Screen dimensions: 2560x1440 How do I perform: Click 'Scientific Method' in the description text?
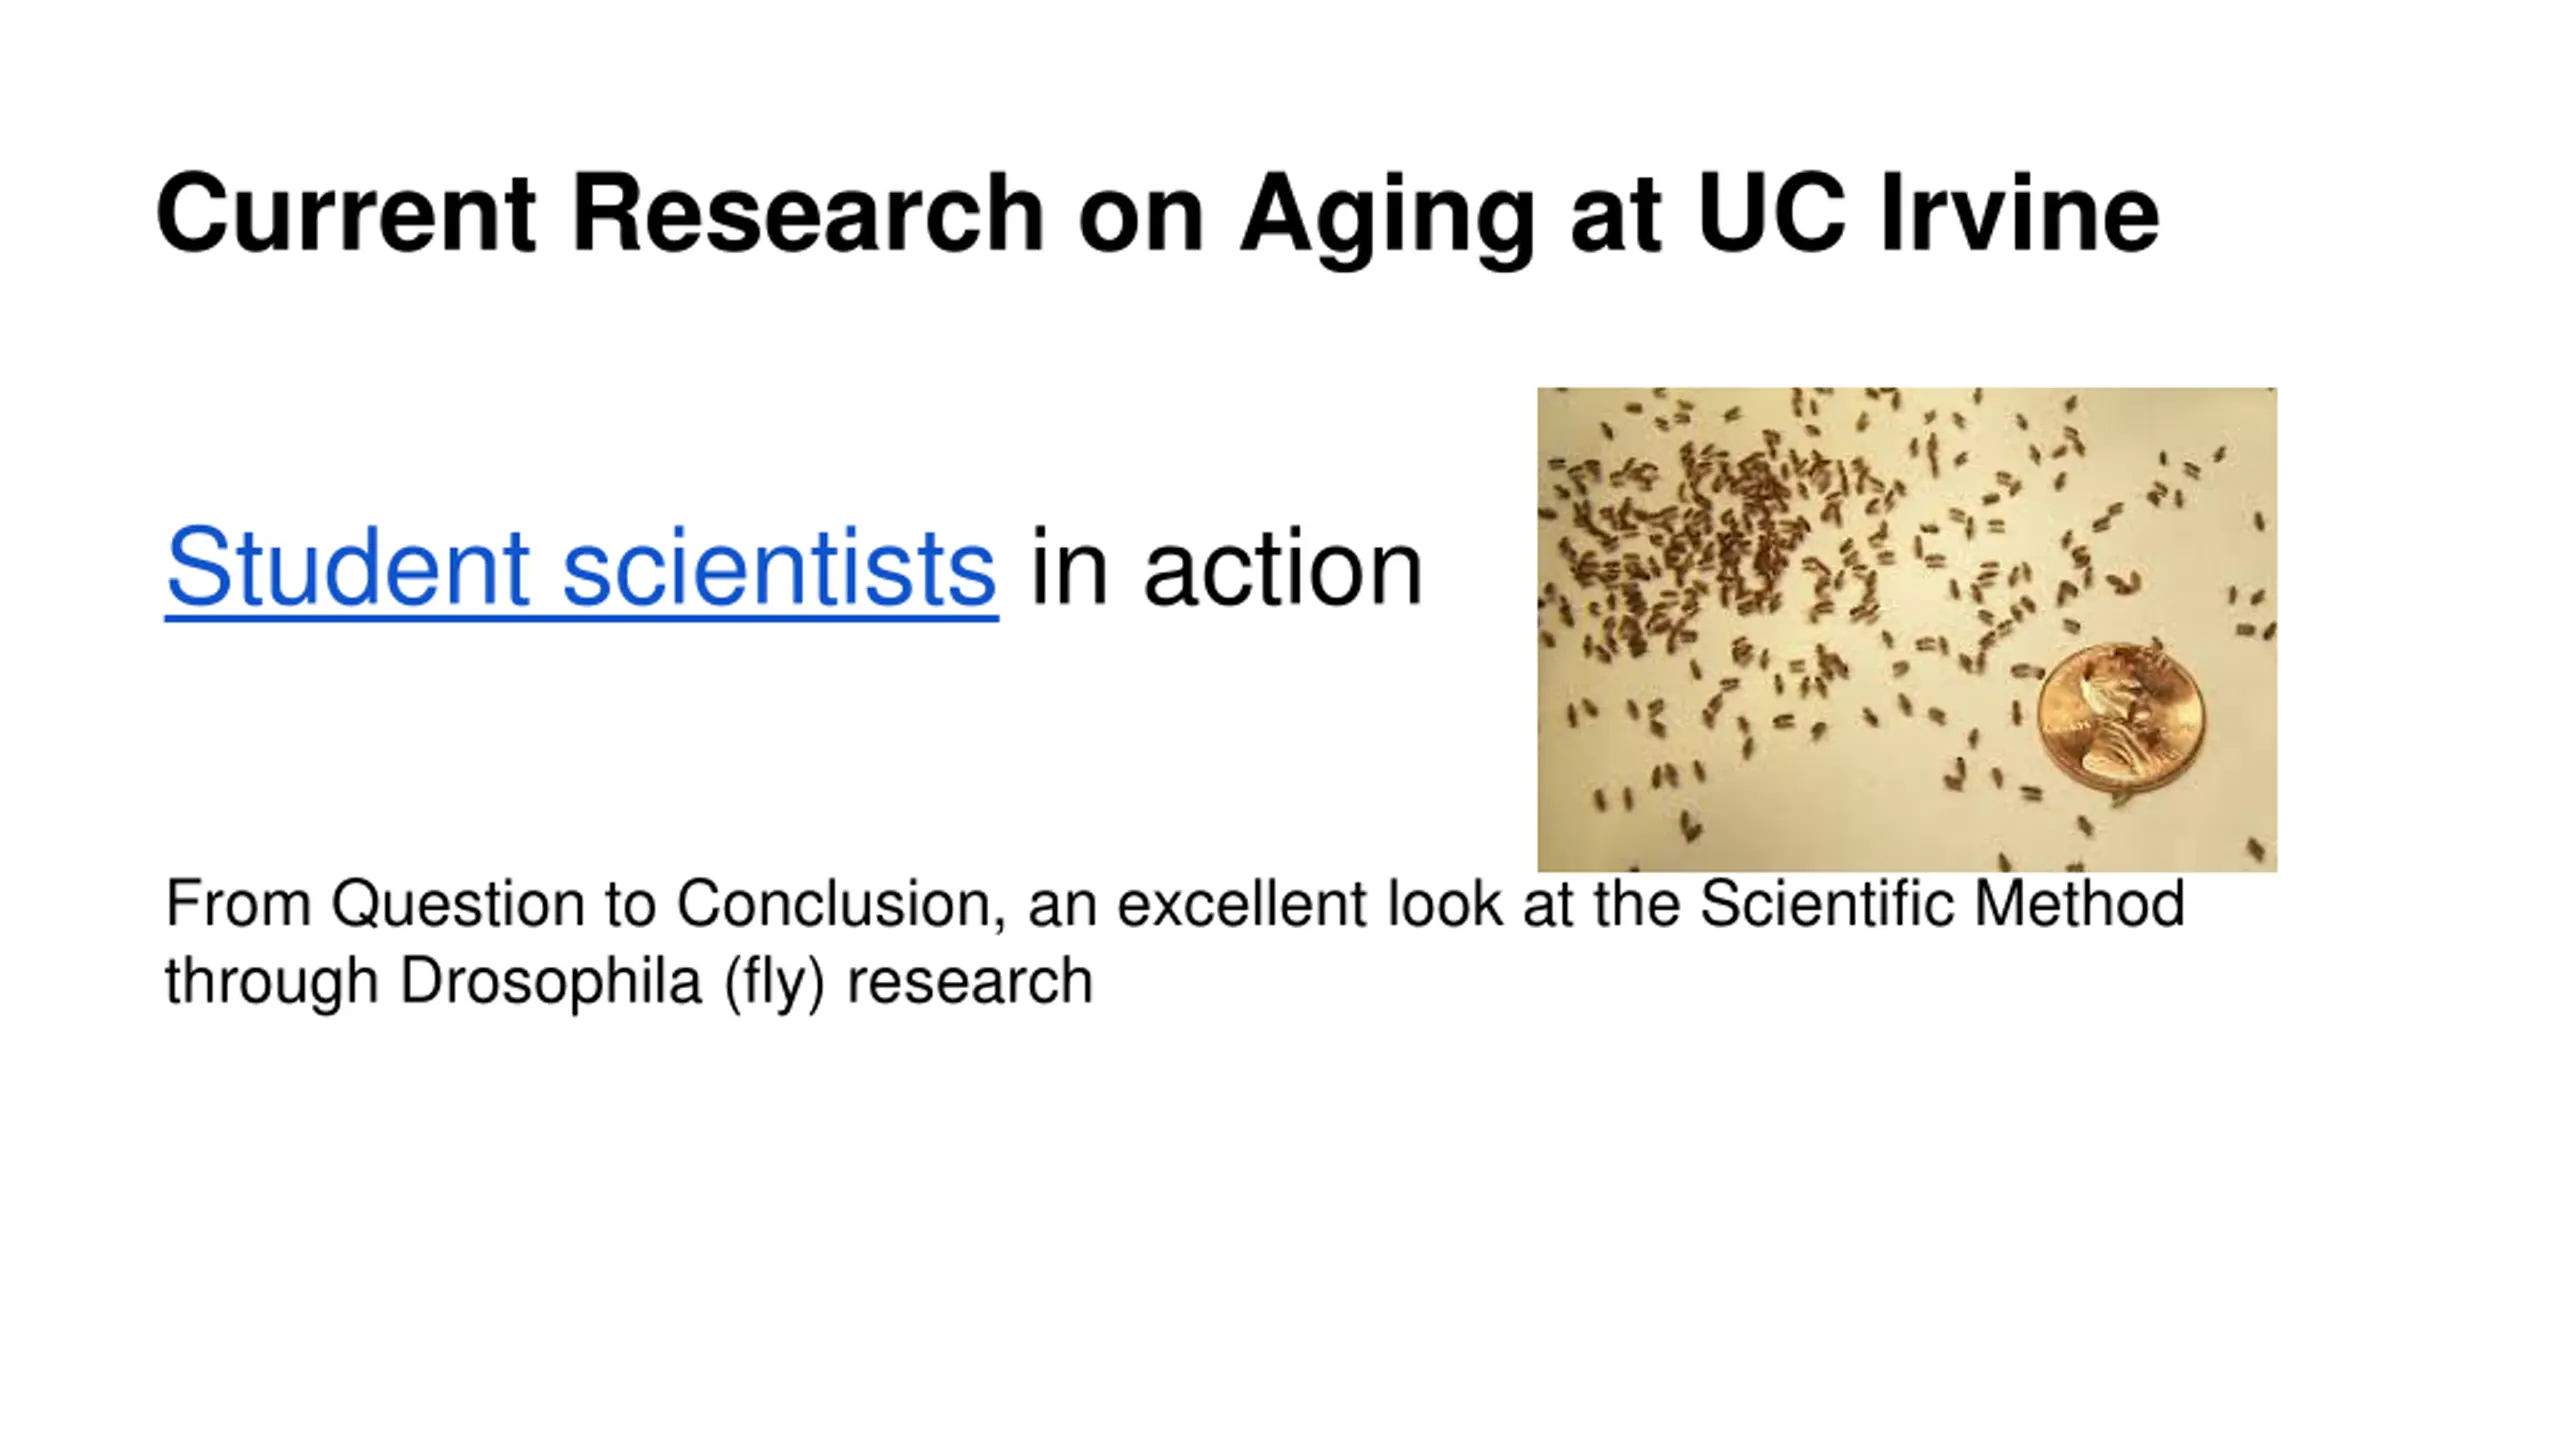(1942, 904)
